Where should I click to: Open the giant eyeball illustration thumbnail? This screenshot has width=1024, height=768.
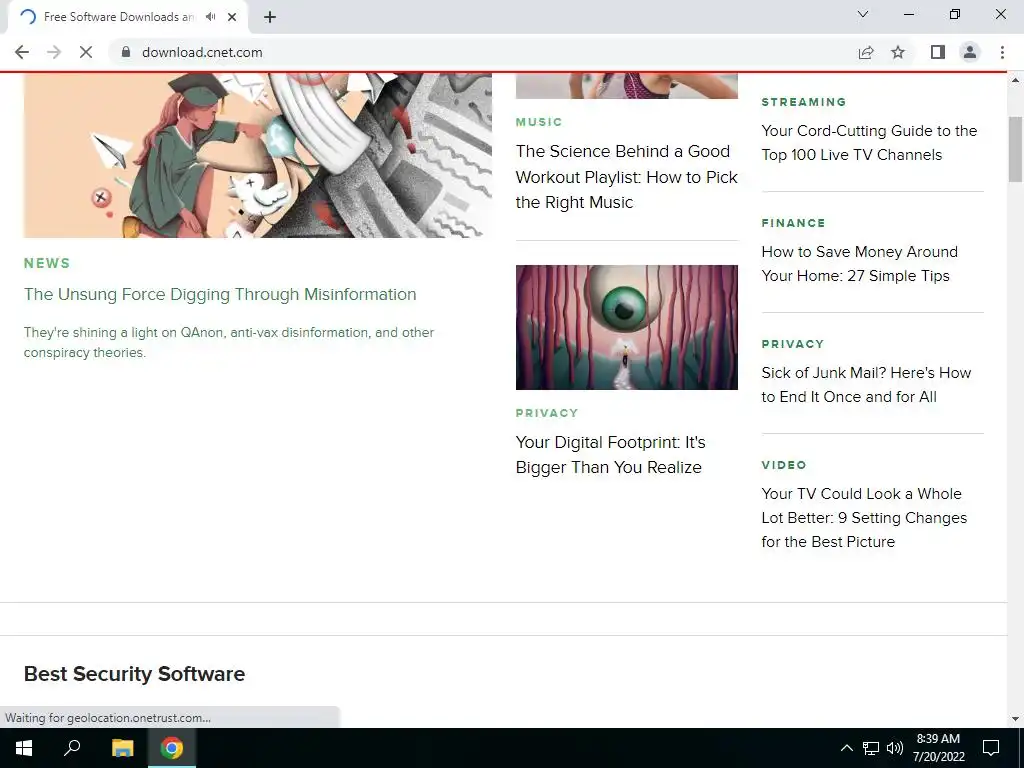pyautogui.click(x=627, y=327)
